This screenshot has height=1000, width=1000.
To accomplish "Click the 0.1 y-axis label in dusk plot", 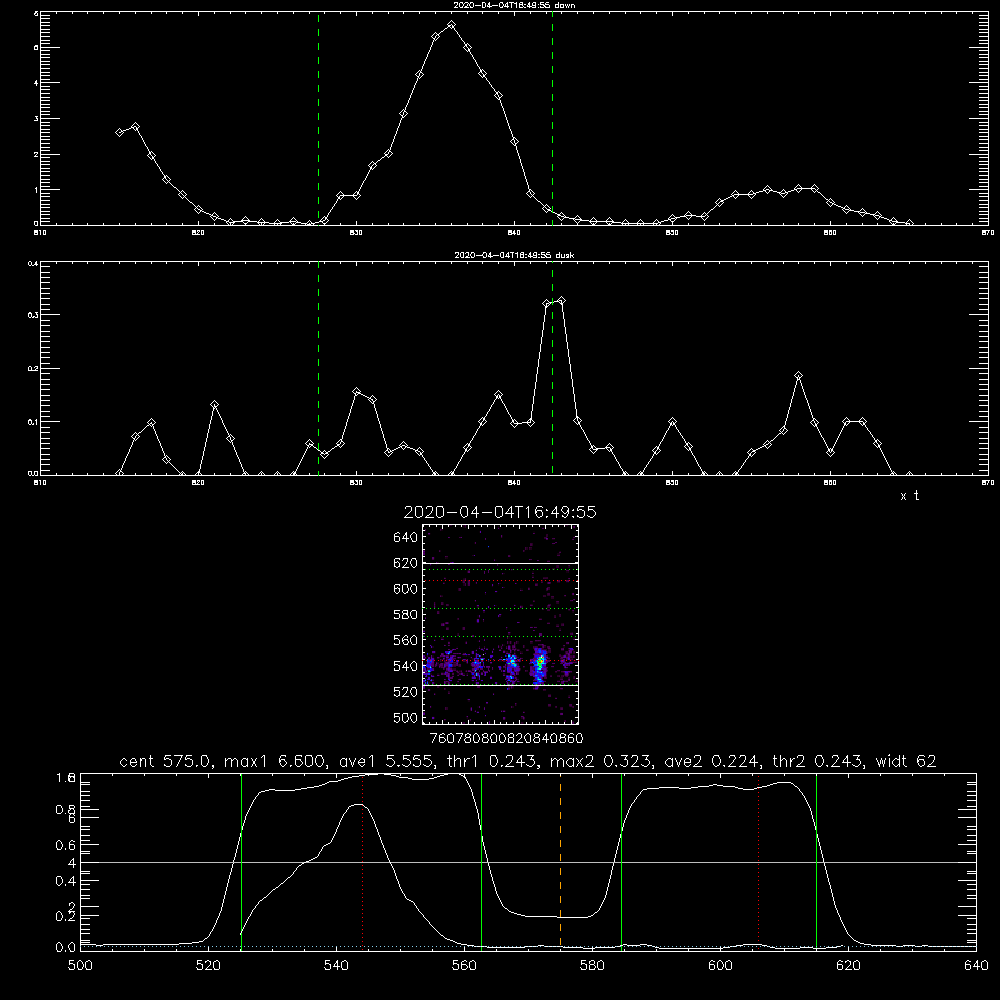I will [33, 422].
